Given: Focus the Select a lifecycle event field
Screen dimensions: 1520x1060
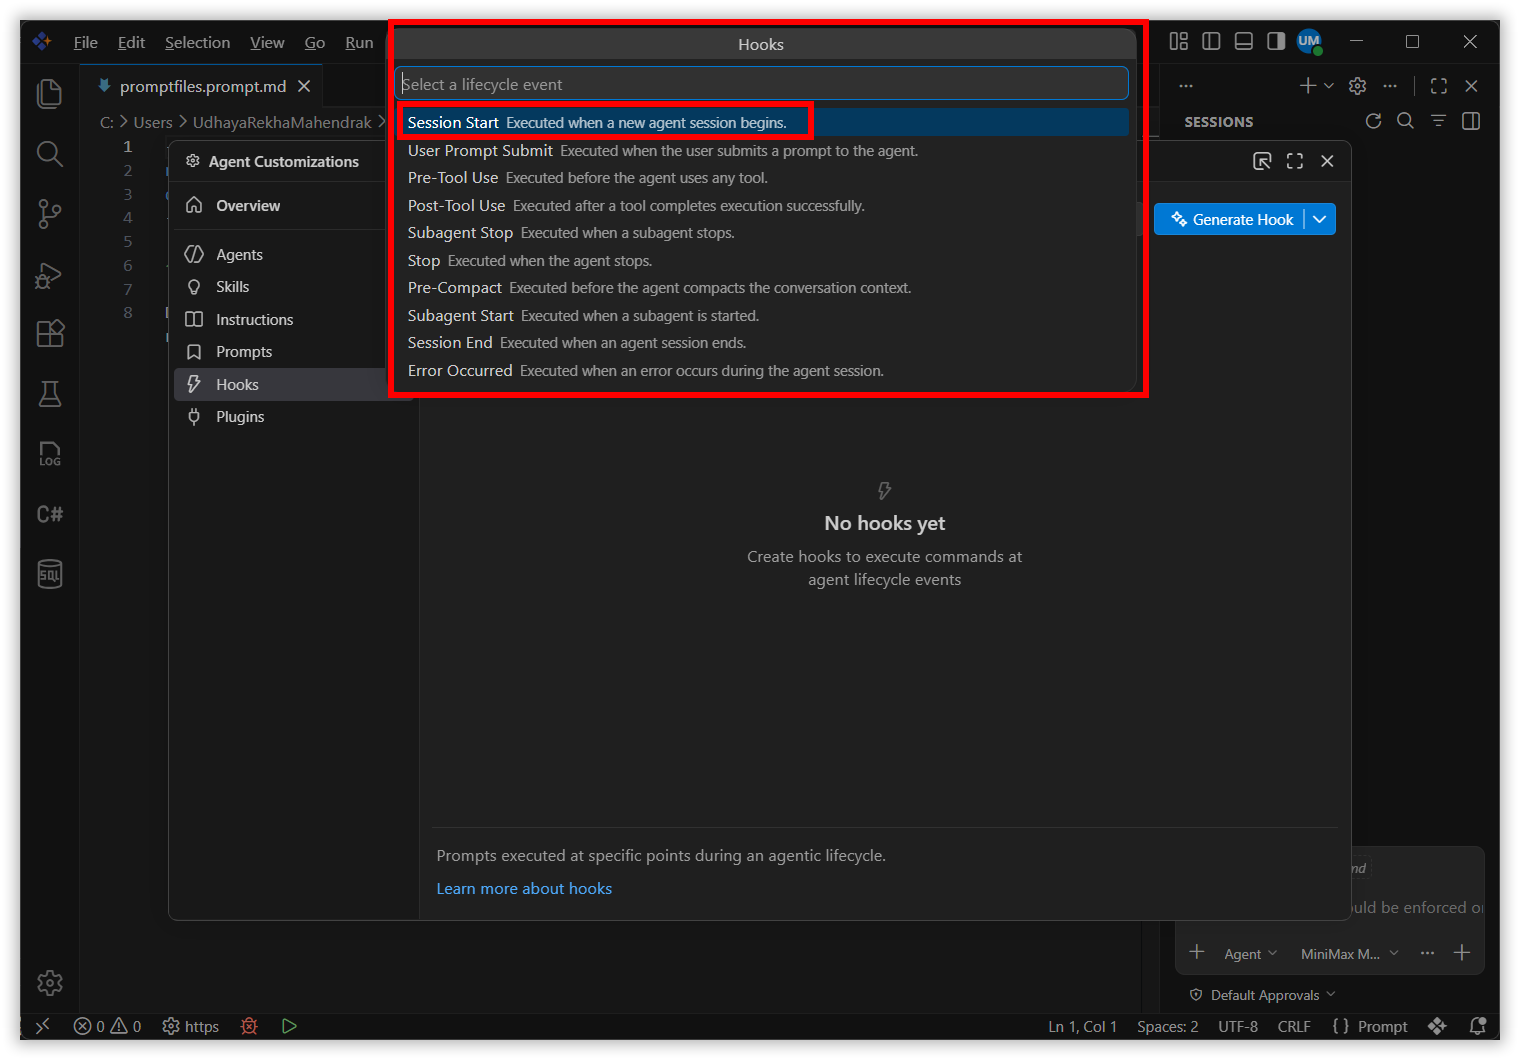Looking at the screenshot, I should tap(762, 84).
